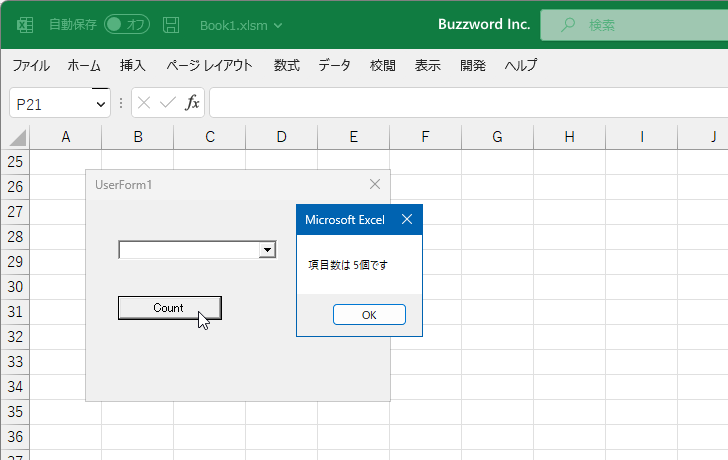This screenshot has width=728, height=460.
Task: Open the データ ribbon tab
Action: 334,65
